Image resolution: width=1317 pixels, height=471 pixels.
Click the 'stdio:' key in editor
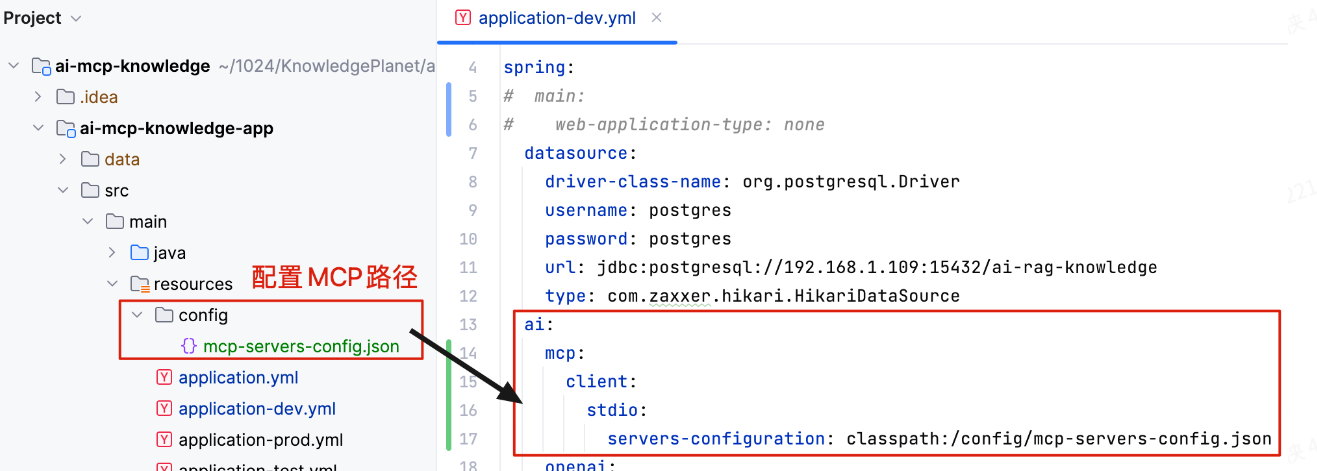coord(617,409)
